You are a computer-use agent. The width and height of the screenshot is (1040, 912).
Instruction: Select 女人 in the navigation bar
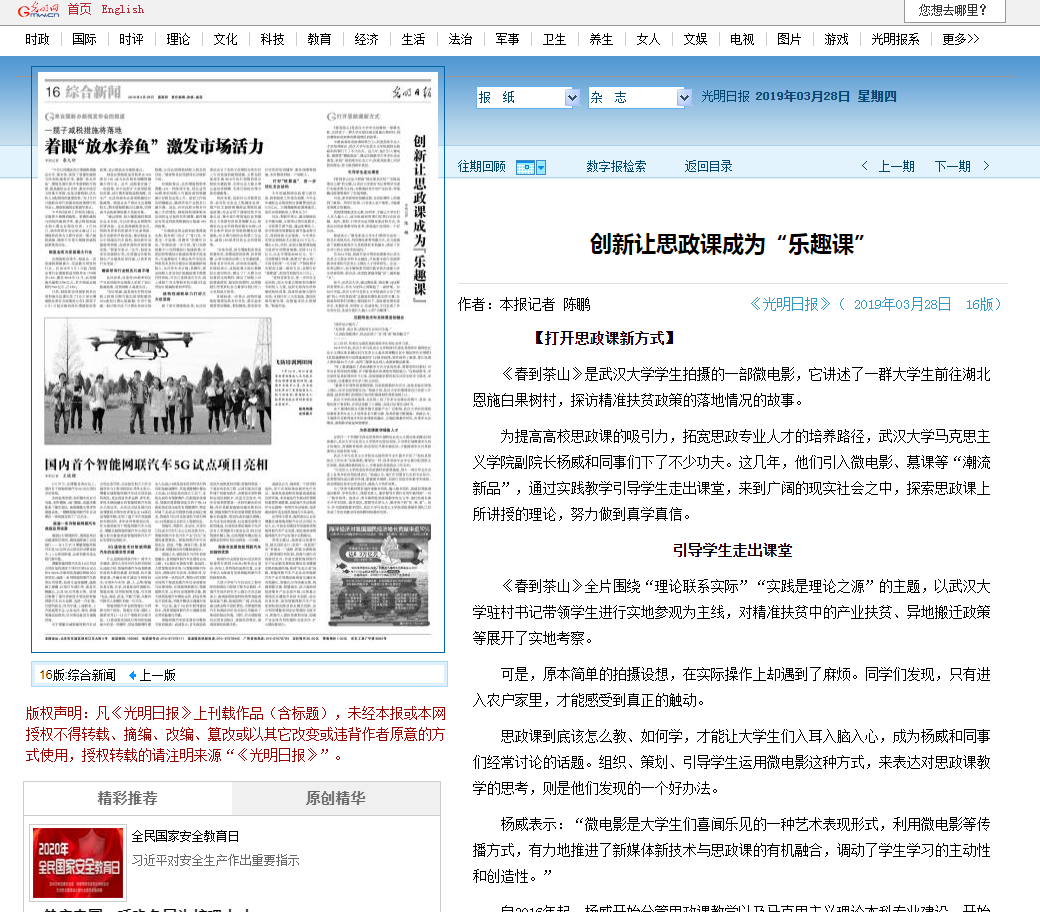point(649,40)
